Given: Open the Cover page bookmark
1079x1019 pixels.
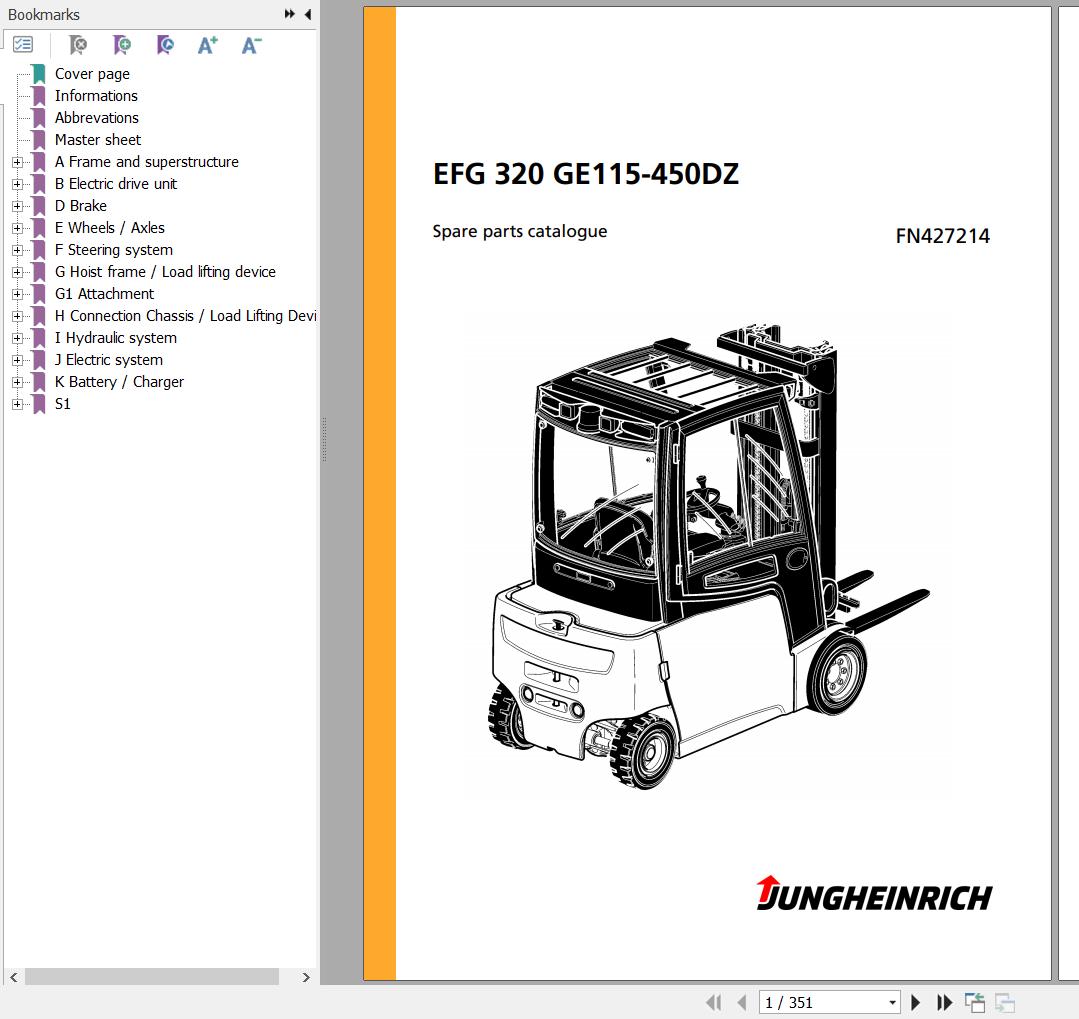Looking at the screenshot, I should pos(92,74).
